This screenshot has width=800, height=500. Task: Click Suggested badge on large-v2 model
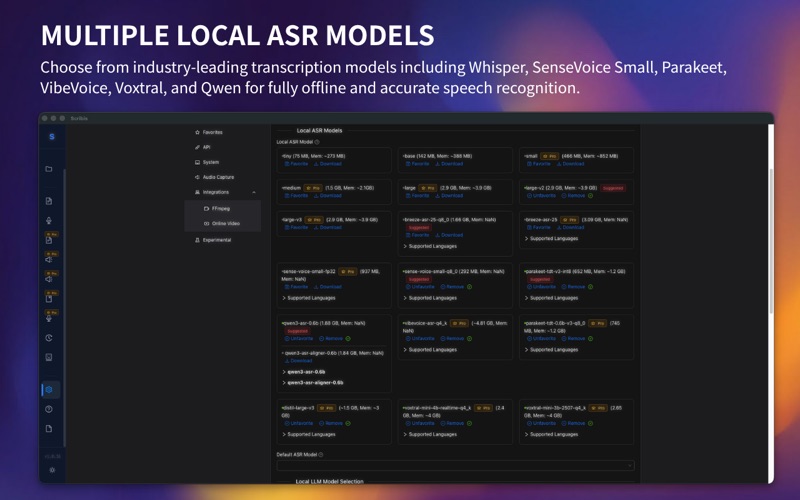pos(613,188)
